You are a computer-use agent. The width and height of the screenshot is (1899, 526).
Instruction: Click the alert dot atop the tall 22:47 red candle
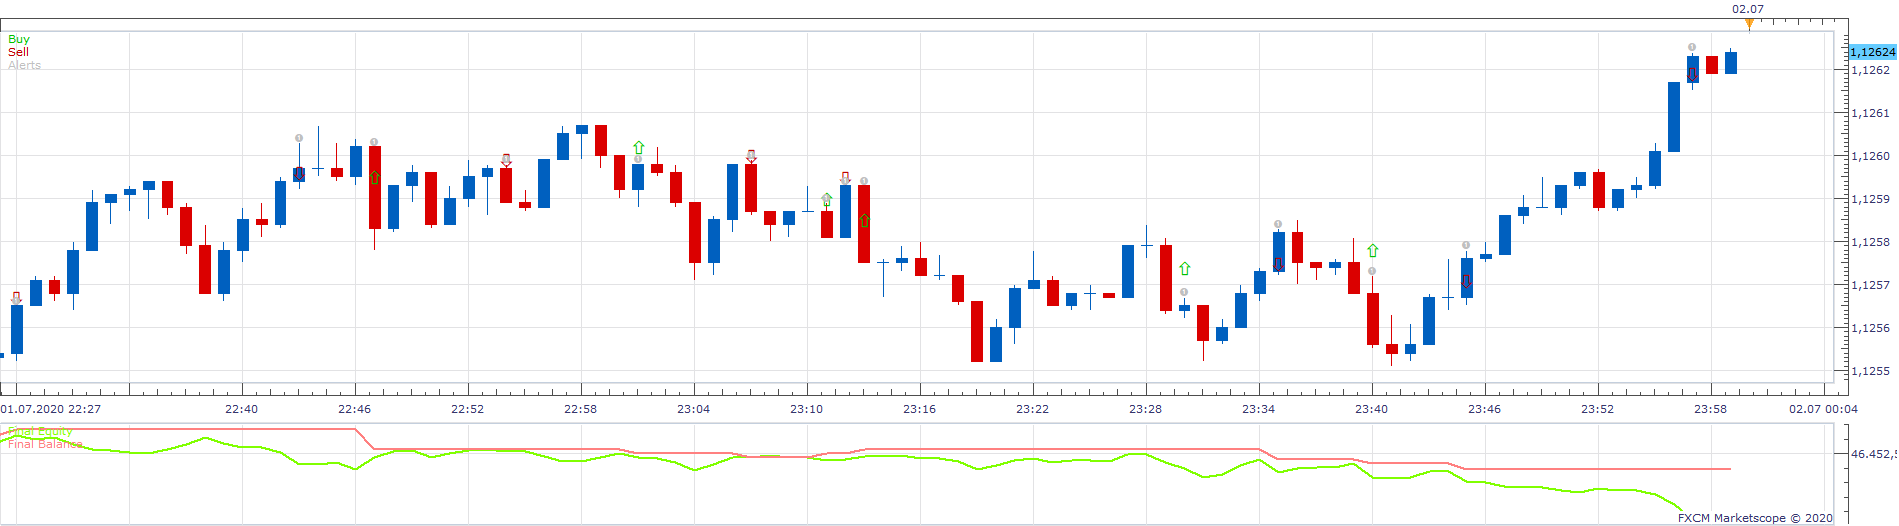point(374,142)
